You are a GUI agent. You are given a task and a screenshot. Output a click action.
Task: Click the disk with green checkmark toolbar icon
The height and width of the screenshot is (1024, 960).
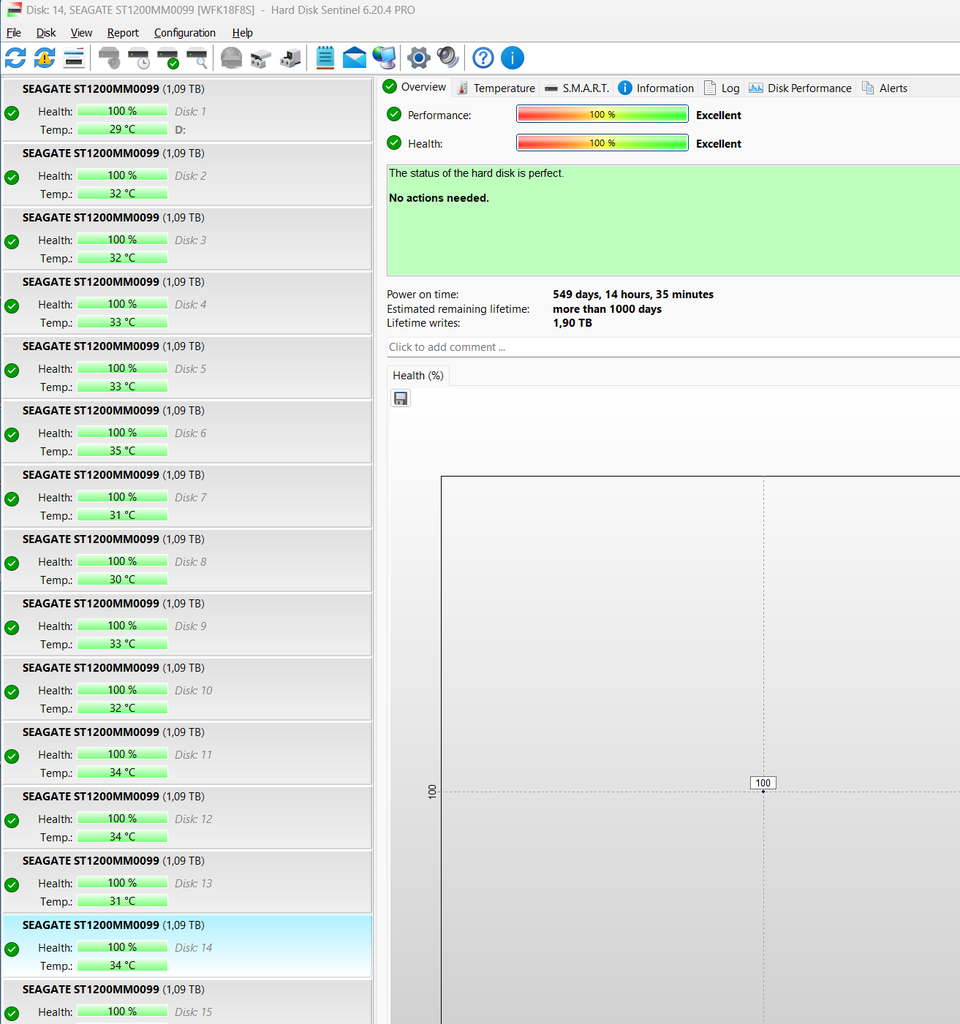click(x=168, y=58)
